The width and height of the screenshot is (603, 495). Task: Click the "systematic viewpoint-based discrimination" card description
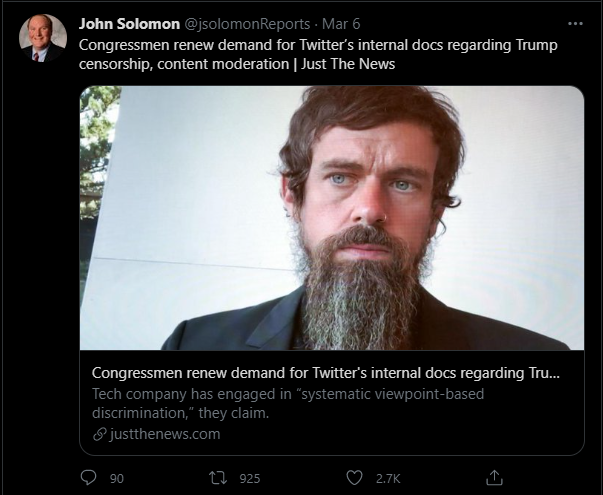pos(286,403)
